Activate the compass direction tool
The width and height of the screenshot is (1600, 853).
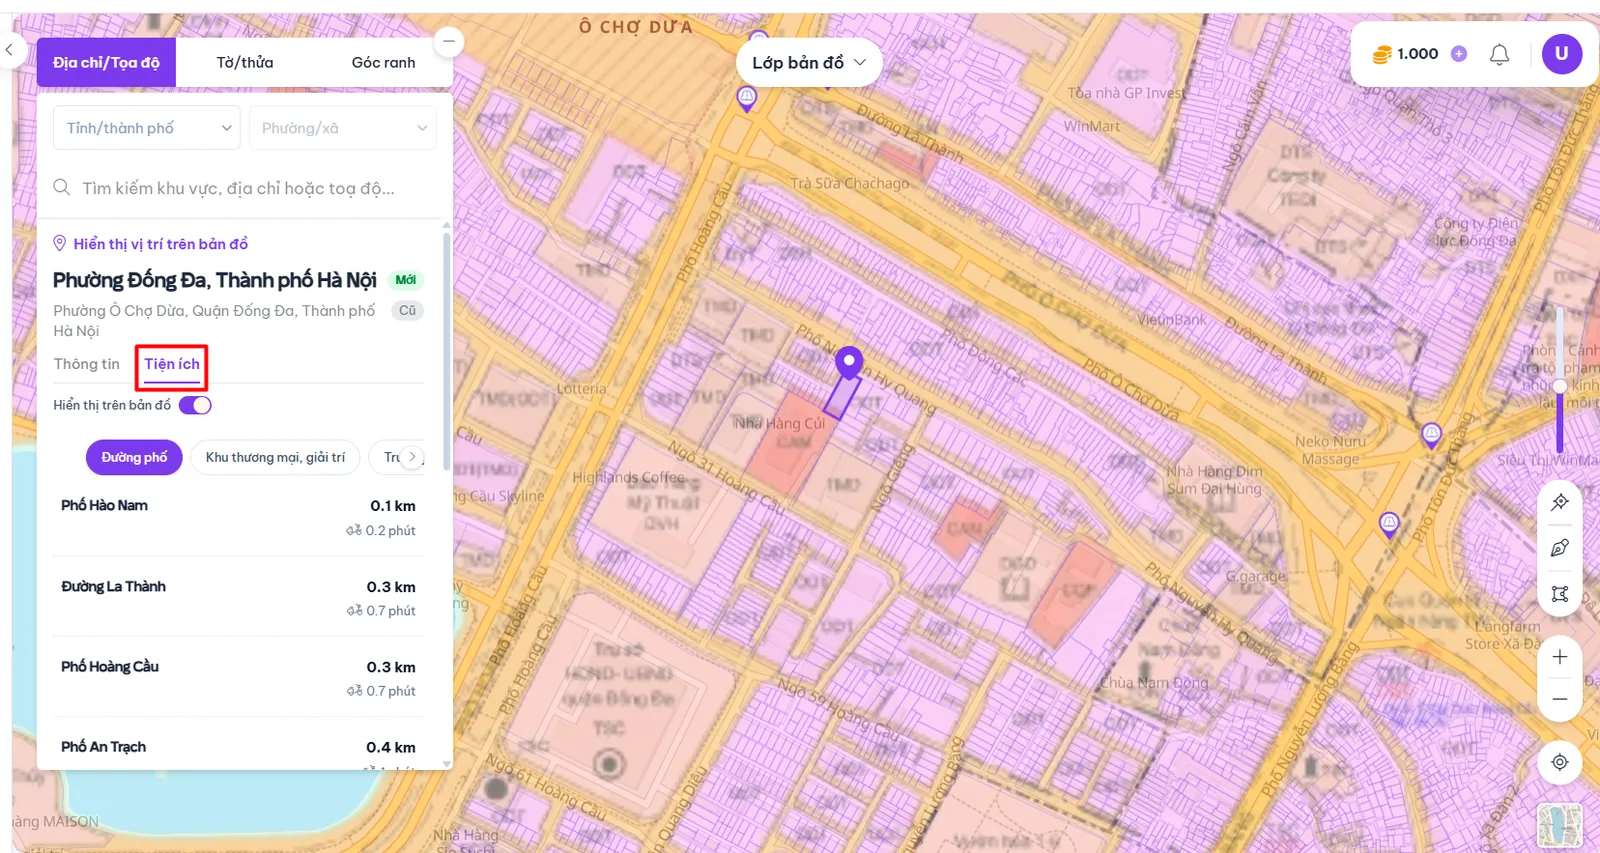click(1560, 502)
